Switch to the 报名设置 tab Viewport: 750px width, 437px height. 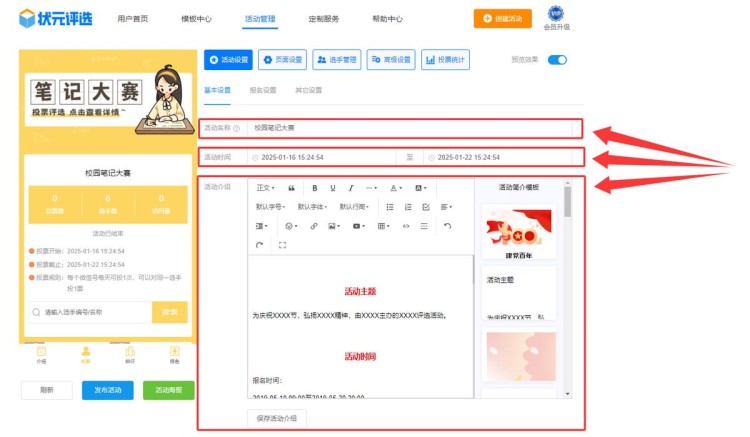point(262,91)
